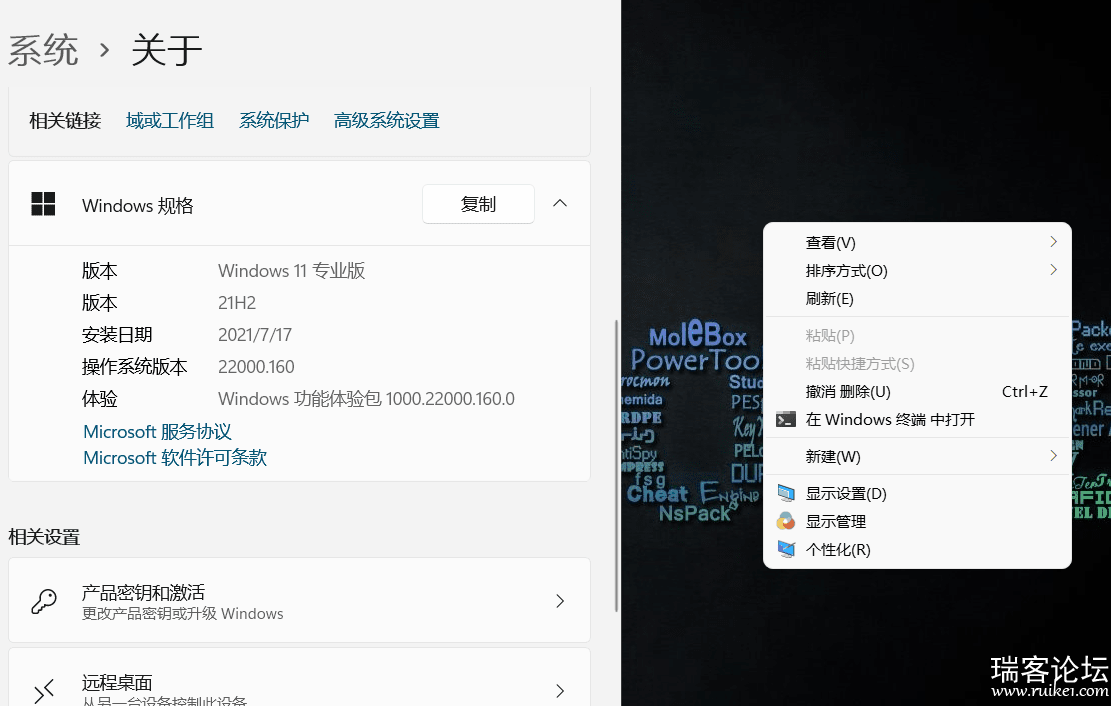The width and height of the screenshot is (1114, 706).
Task: Click the Windows 规格 header text
Action: [x=137, y=205]
